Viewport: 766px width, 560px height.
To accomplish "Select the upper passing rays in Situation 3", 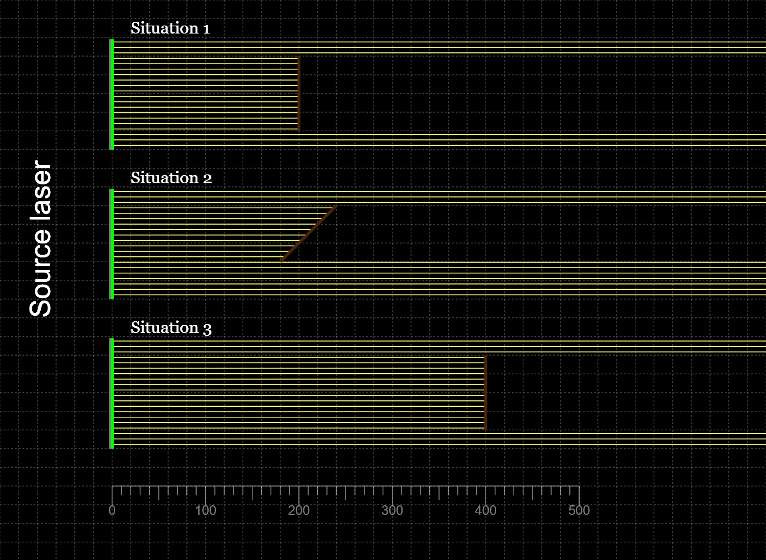I will [x=620, y=346].
